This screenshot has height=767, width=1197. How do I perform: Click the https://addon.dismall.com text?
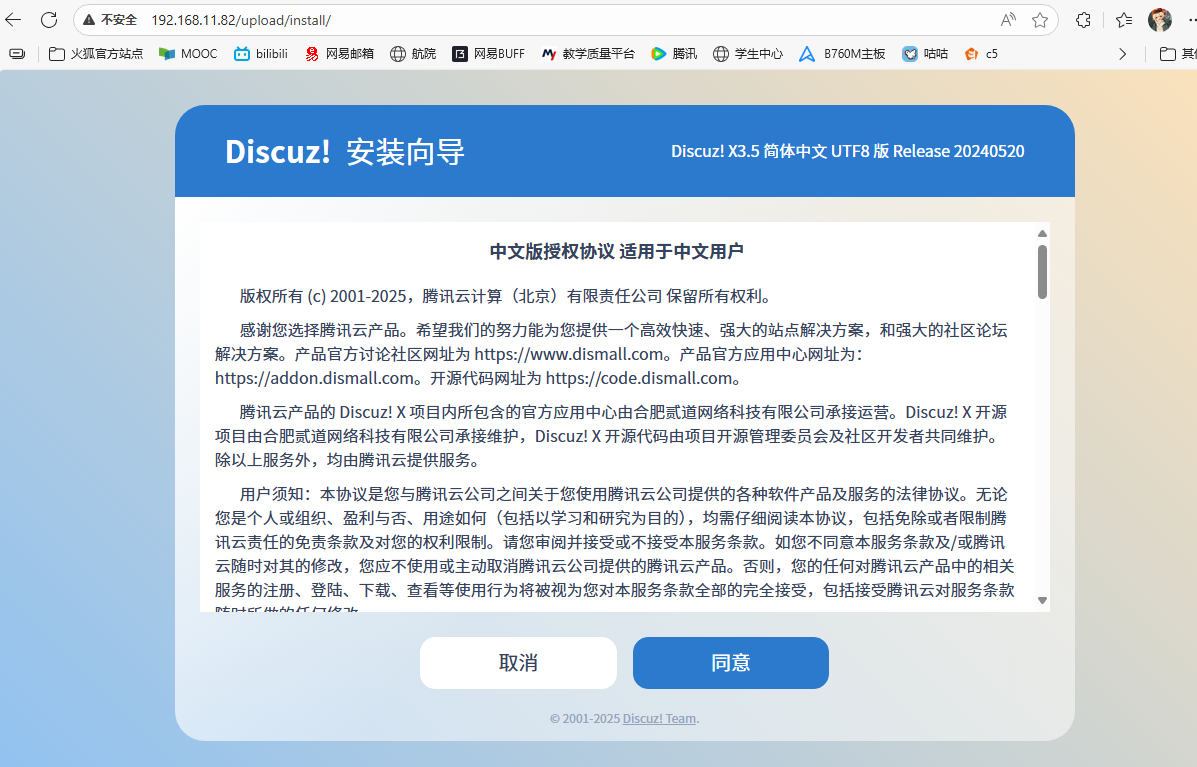coord(315,378)
